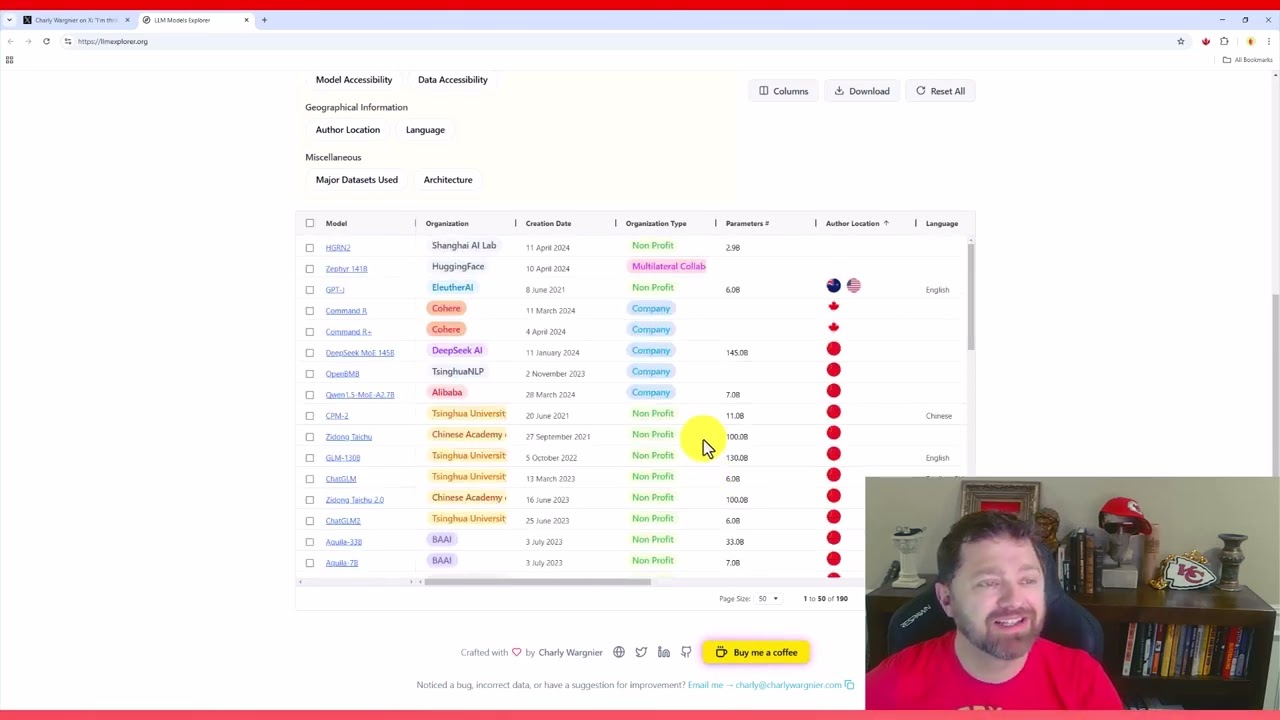The height and width of the screenshot is (720, 1280).
Task: Switch to the Charly Wargnier on X tab
Action: coord(76,20)
